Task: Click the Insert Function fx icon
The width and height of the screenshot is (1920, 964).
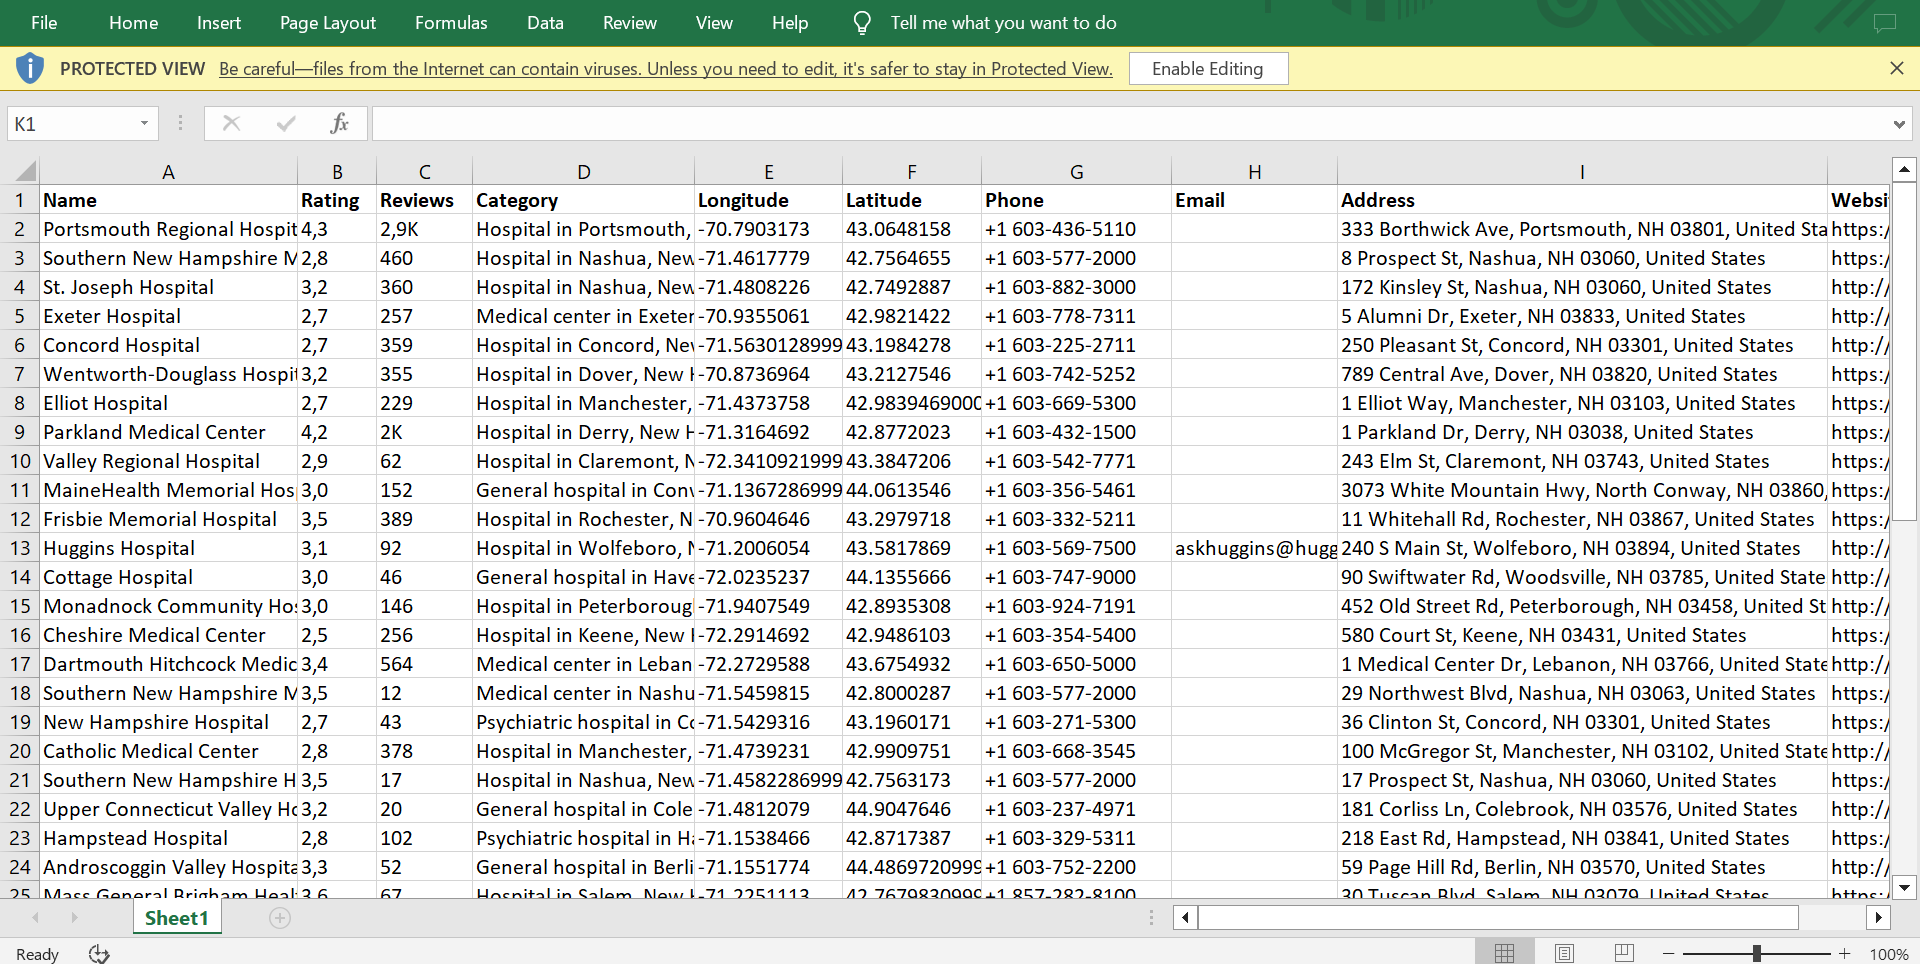Action: pos(339,123)
